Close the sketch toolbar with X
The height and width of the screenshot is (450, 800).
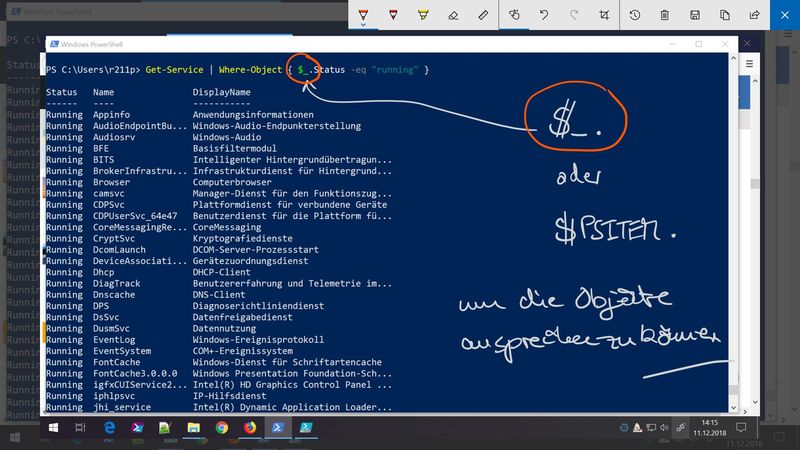(x=785, y=15)
